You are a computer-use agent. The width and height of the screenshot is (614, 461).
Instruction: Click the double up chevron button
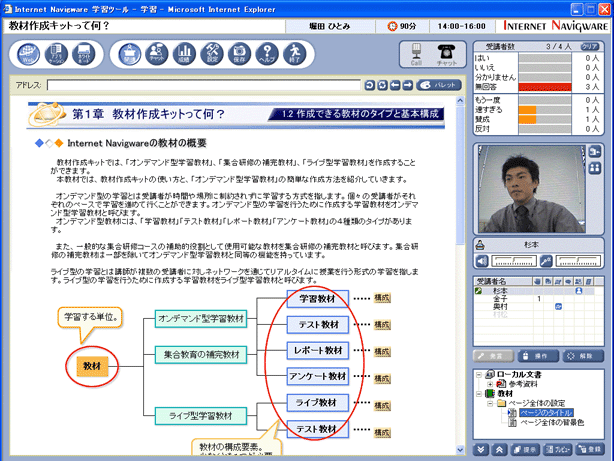point(499,450)
